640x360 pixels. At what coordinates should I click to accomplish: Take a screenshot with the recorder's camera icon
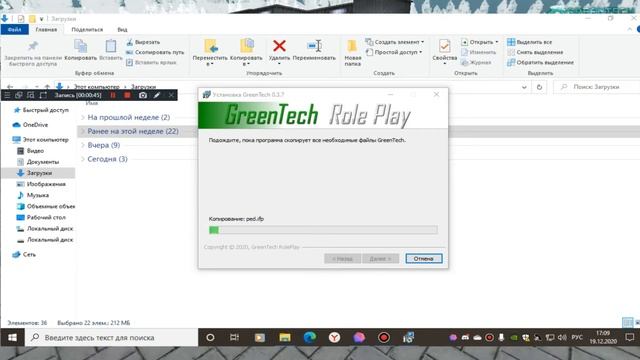(x=142, y=95)
